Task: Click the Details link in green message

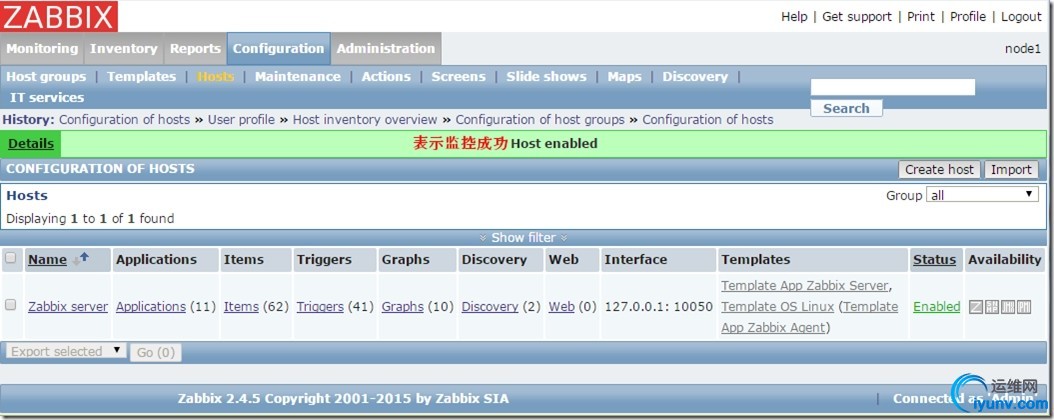Action: (x=31, y=143)
